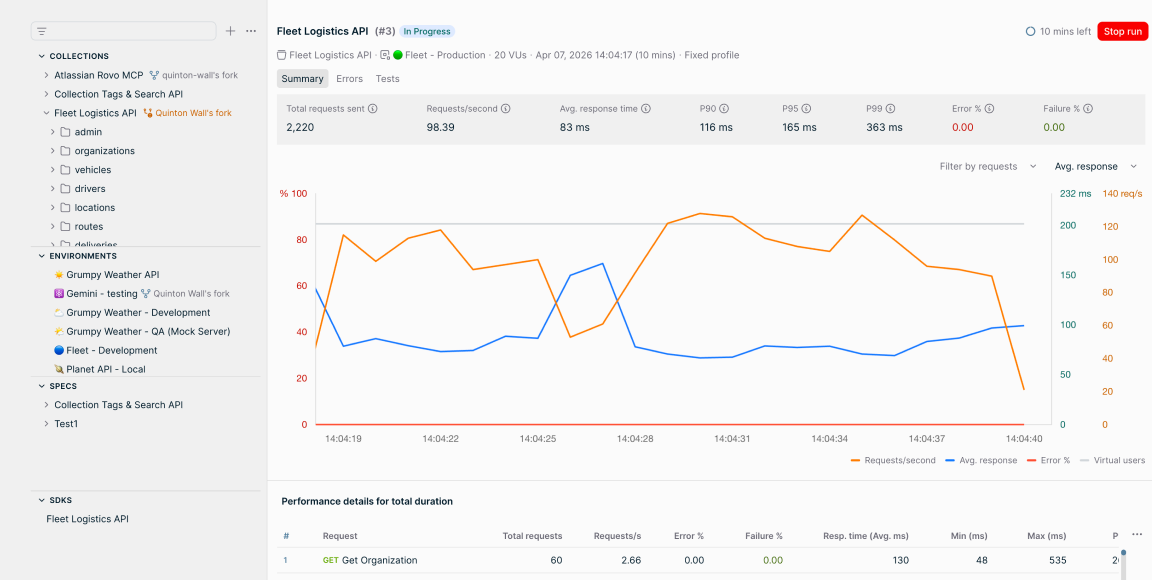Click the info icon beside Failure %

1088,109
